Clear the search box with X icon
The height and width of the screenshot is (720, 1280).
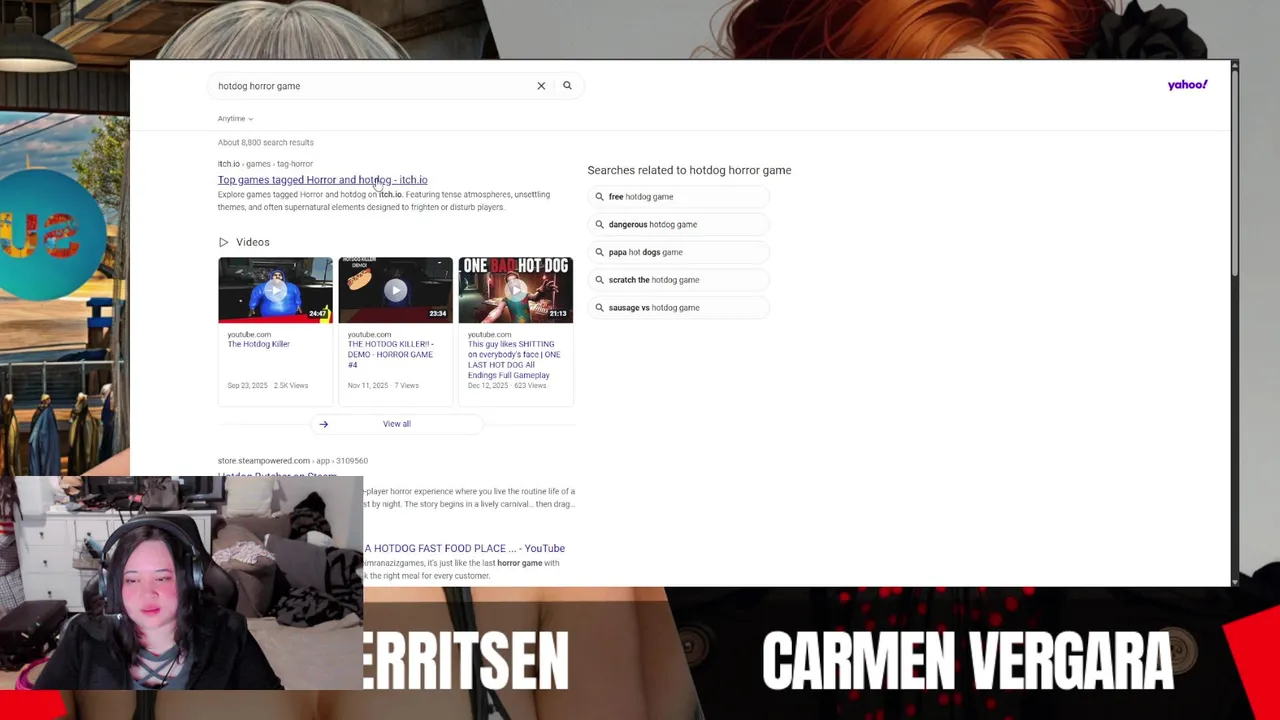pos(541,86)
